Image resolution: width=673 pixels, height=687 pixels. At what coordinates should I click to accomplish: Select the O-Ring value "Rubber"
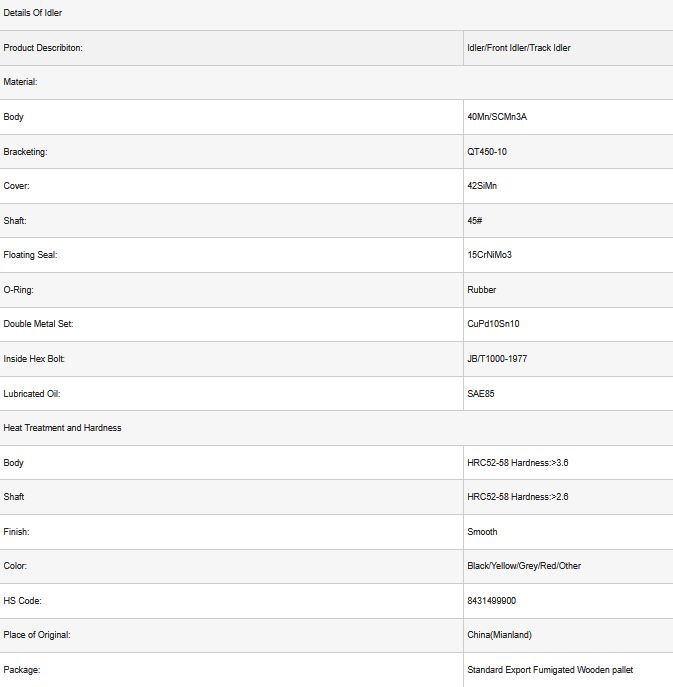click(x=481, y=290)
